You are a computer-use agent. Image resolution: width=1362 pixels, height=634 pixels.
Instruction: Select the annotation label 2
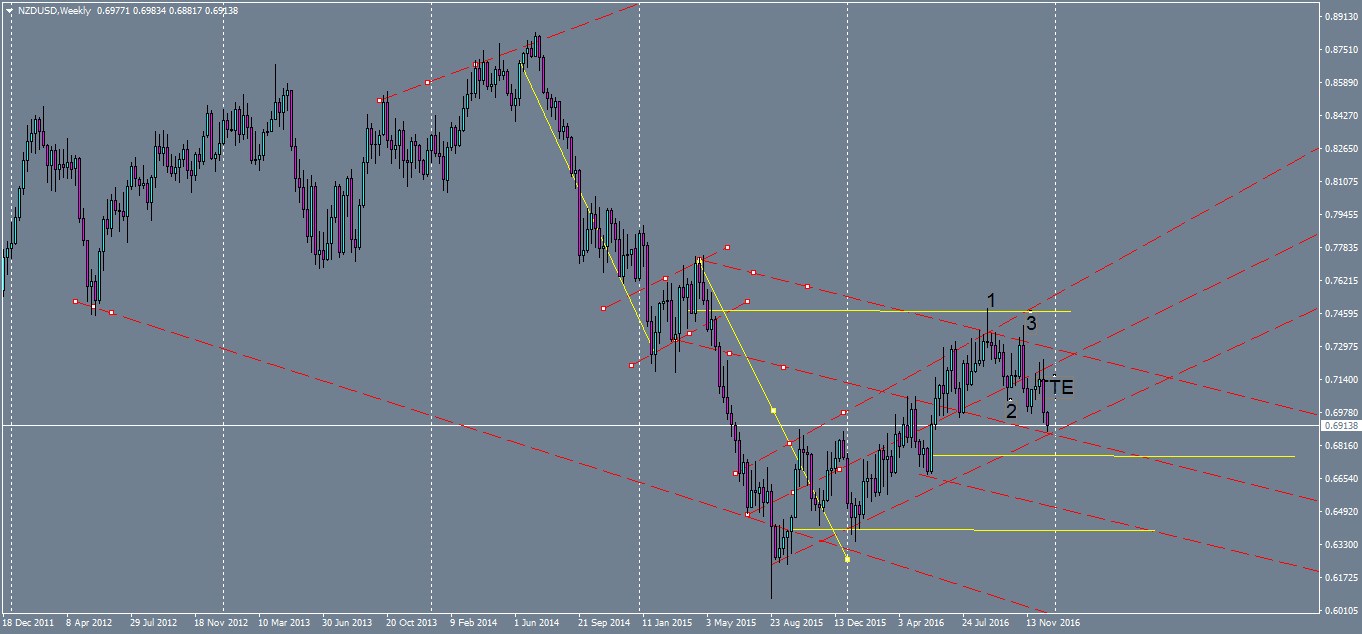pos(1010,411)
